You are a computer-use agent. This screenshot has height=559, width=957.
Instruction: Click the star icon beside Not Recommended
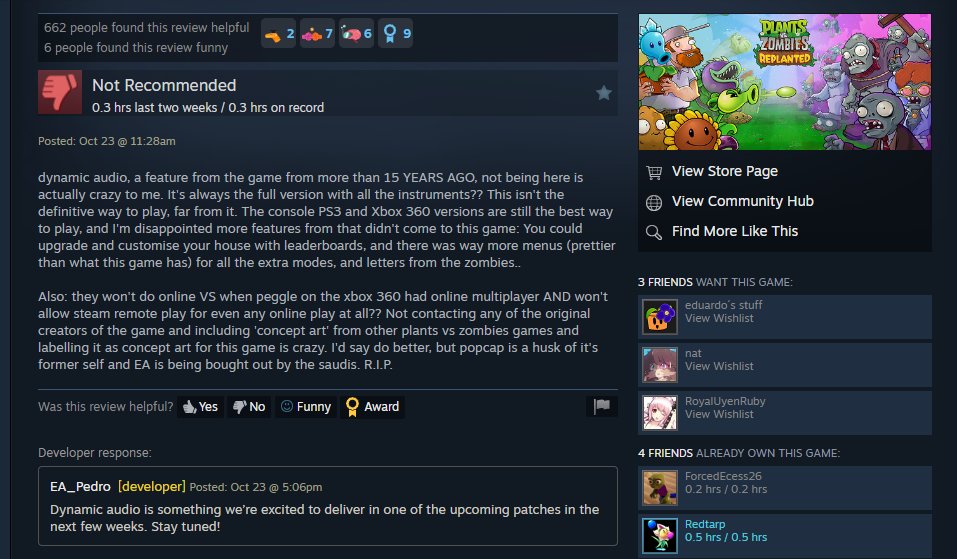[x=604, y=93]
